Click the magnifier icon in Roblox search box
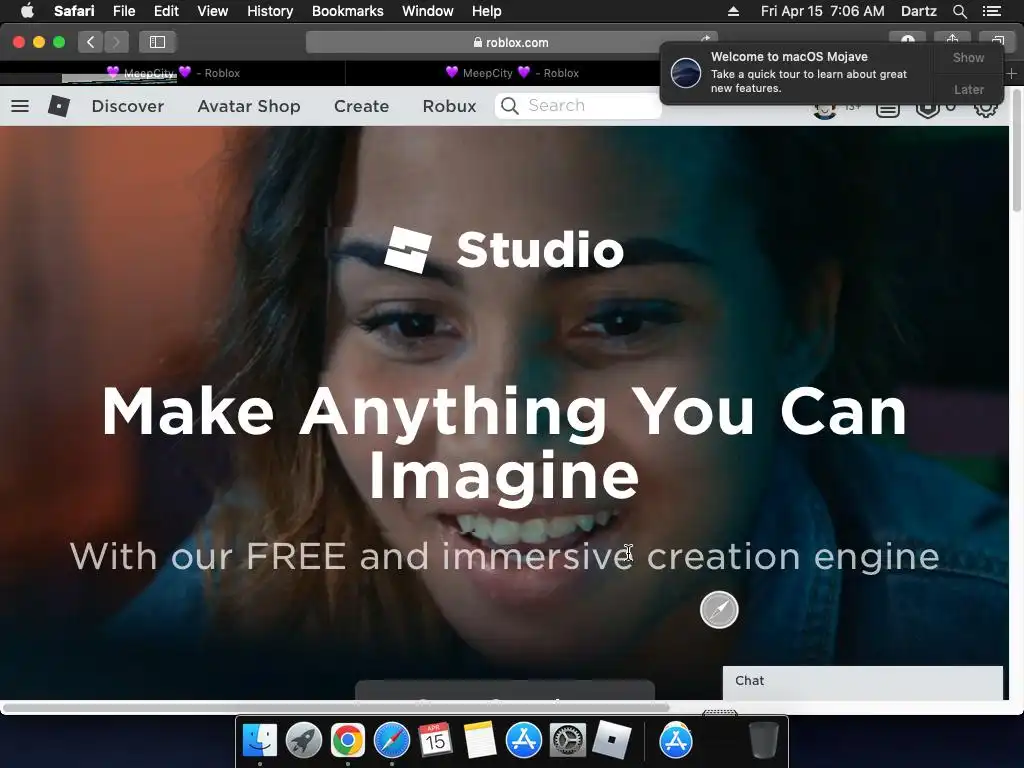The height and width of the screenshot is (768, 1024). click(510, 106)
